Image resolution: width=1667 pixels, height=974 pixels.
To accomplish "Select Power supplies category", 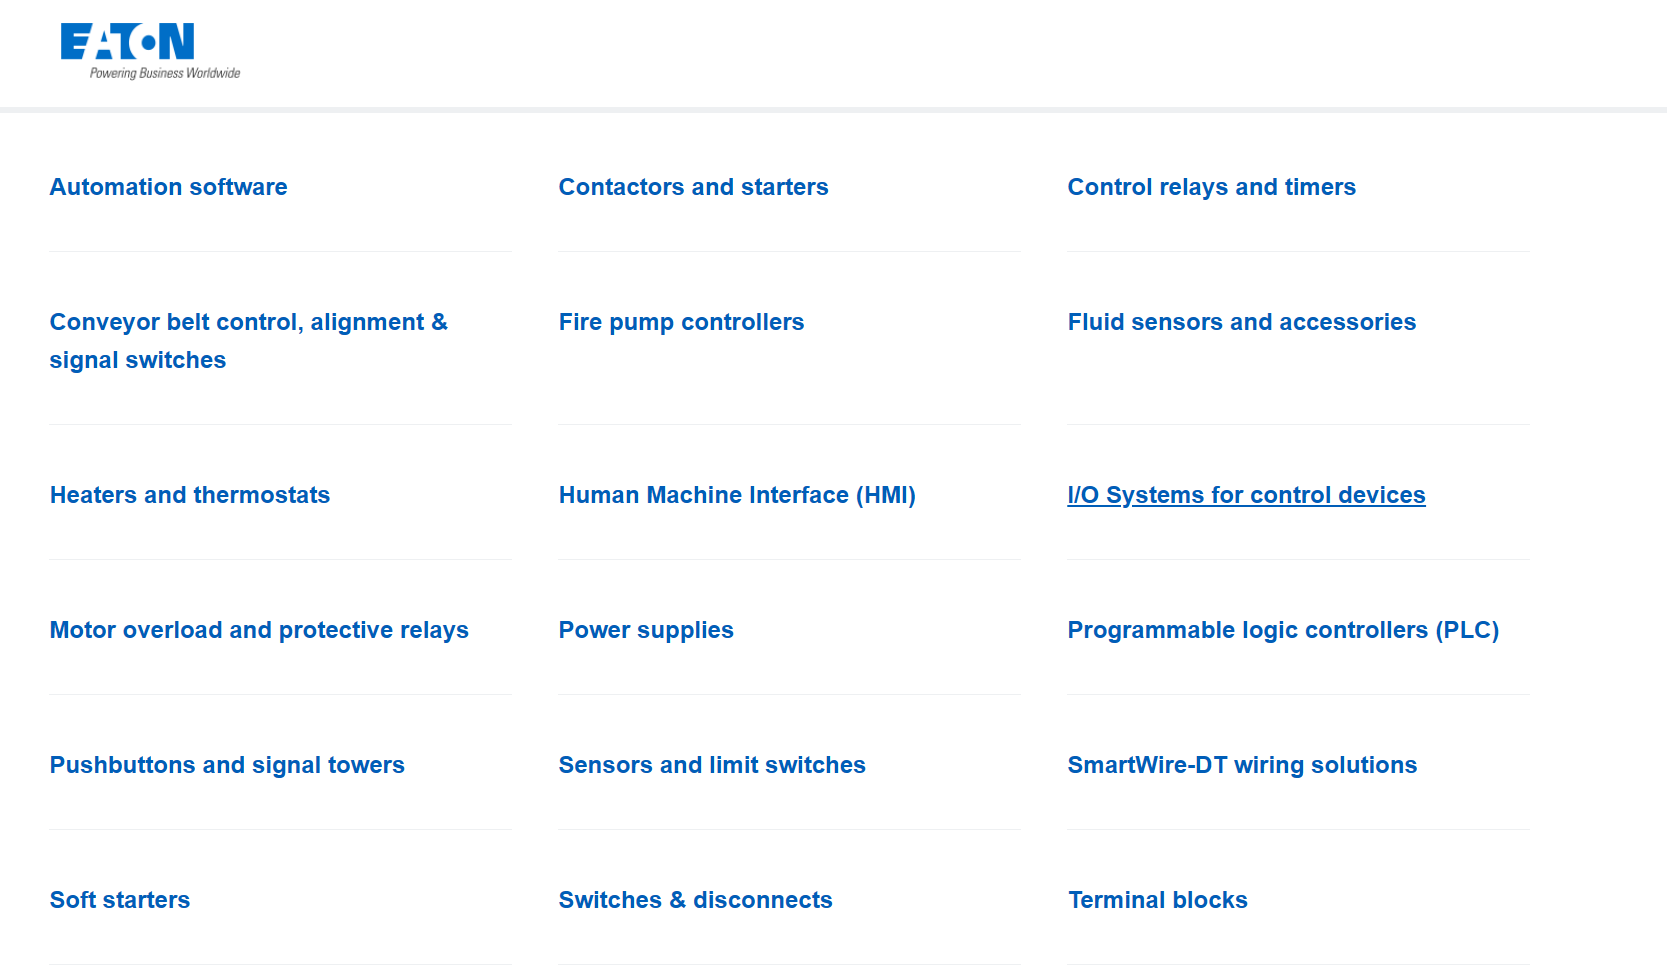I will tap(646, 630).
